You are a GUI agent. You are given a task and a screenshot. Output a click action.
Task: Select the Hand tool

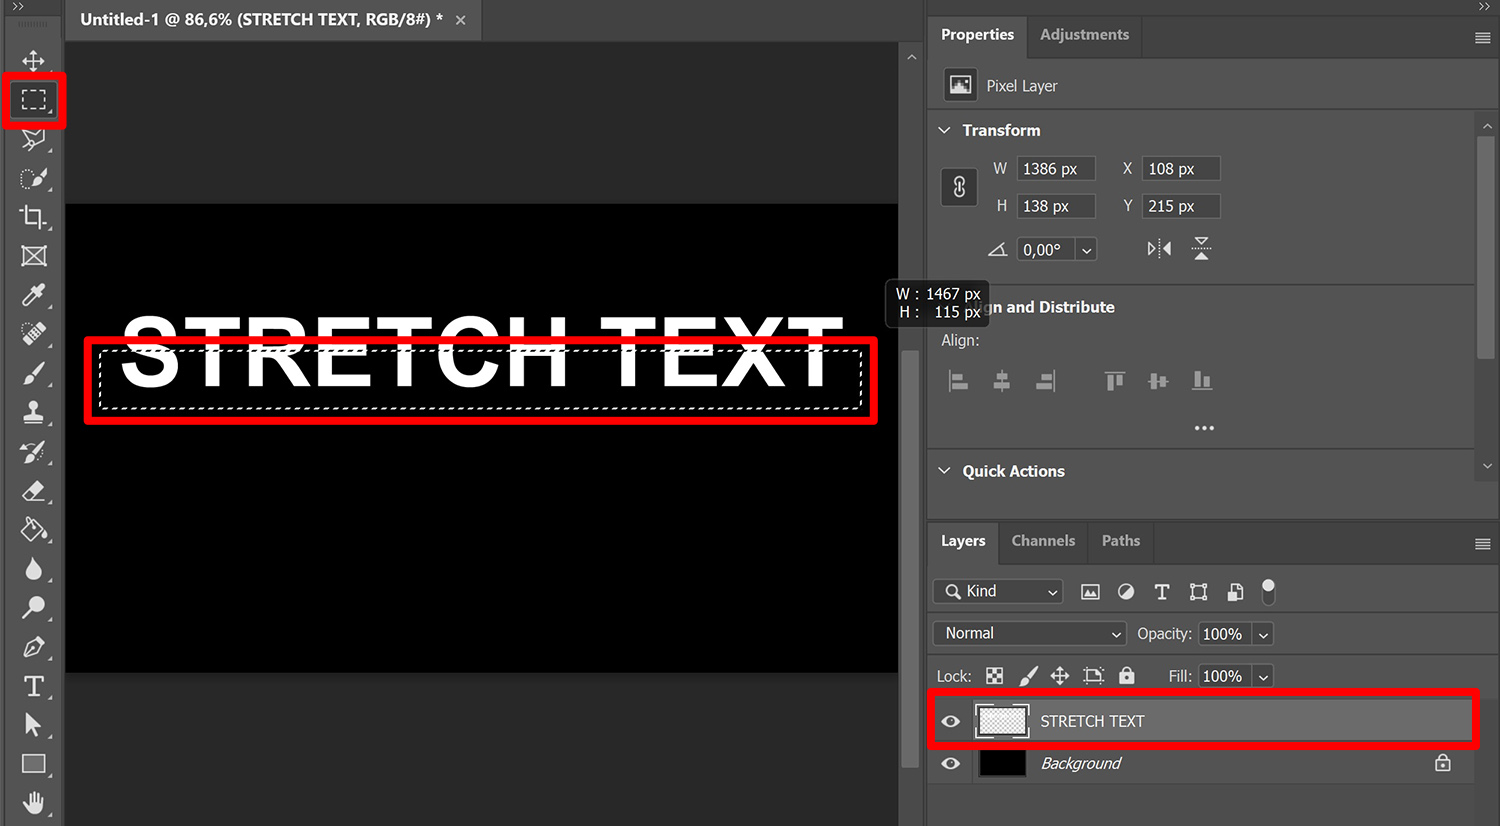tap(33, 802)
